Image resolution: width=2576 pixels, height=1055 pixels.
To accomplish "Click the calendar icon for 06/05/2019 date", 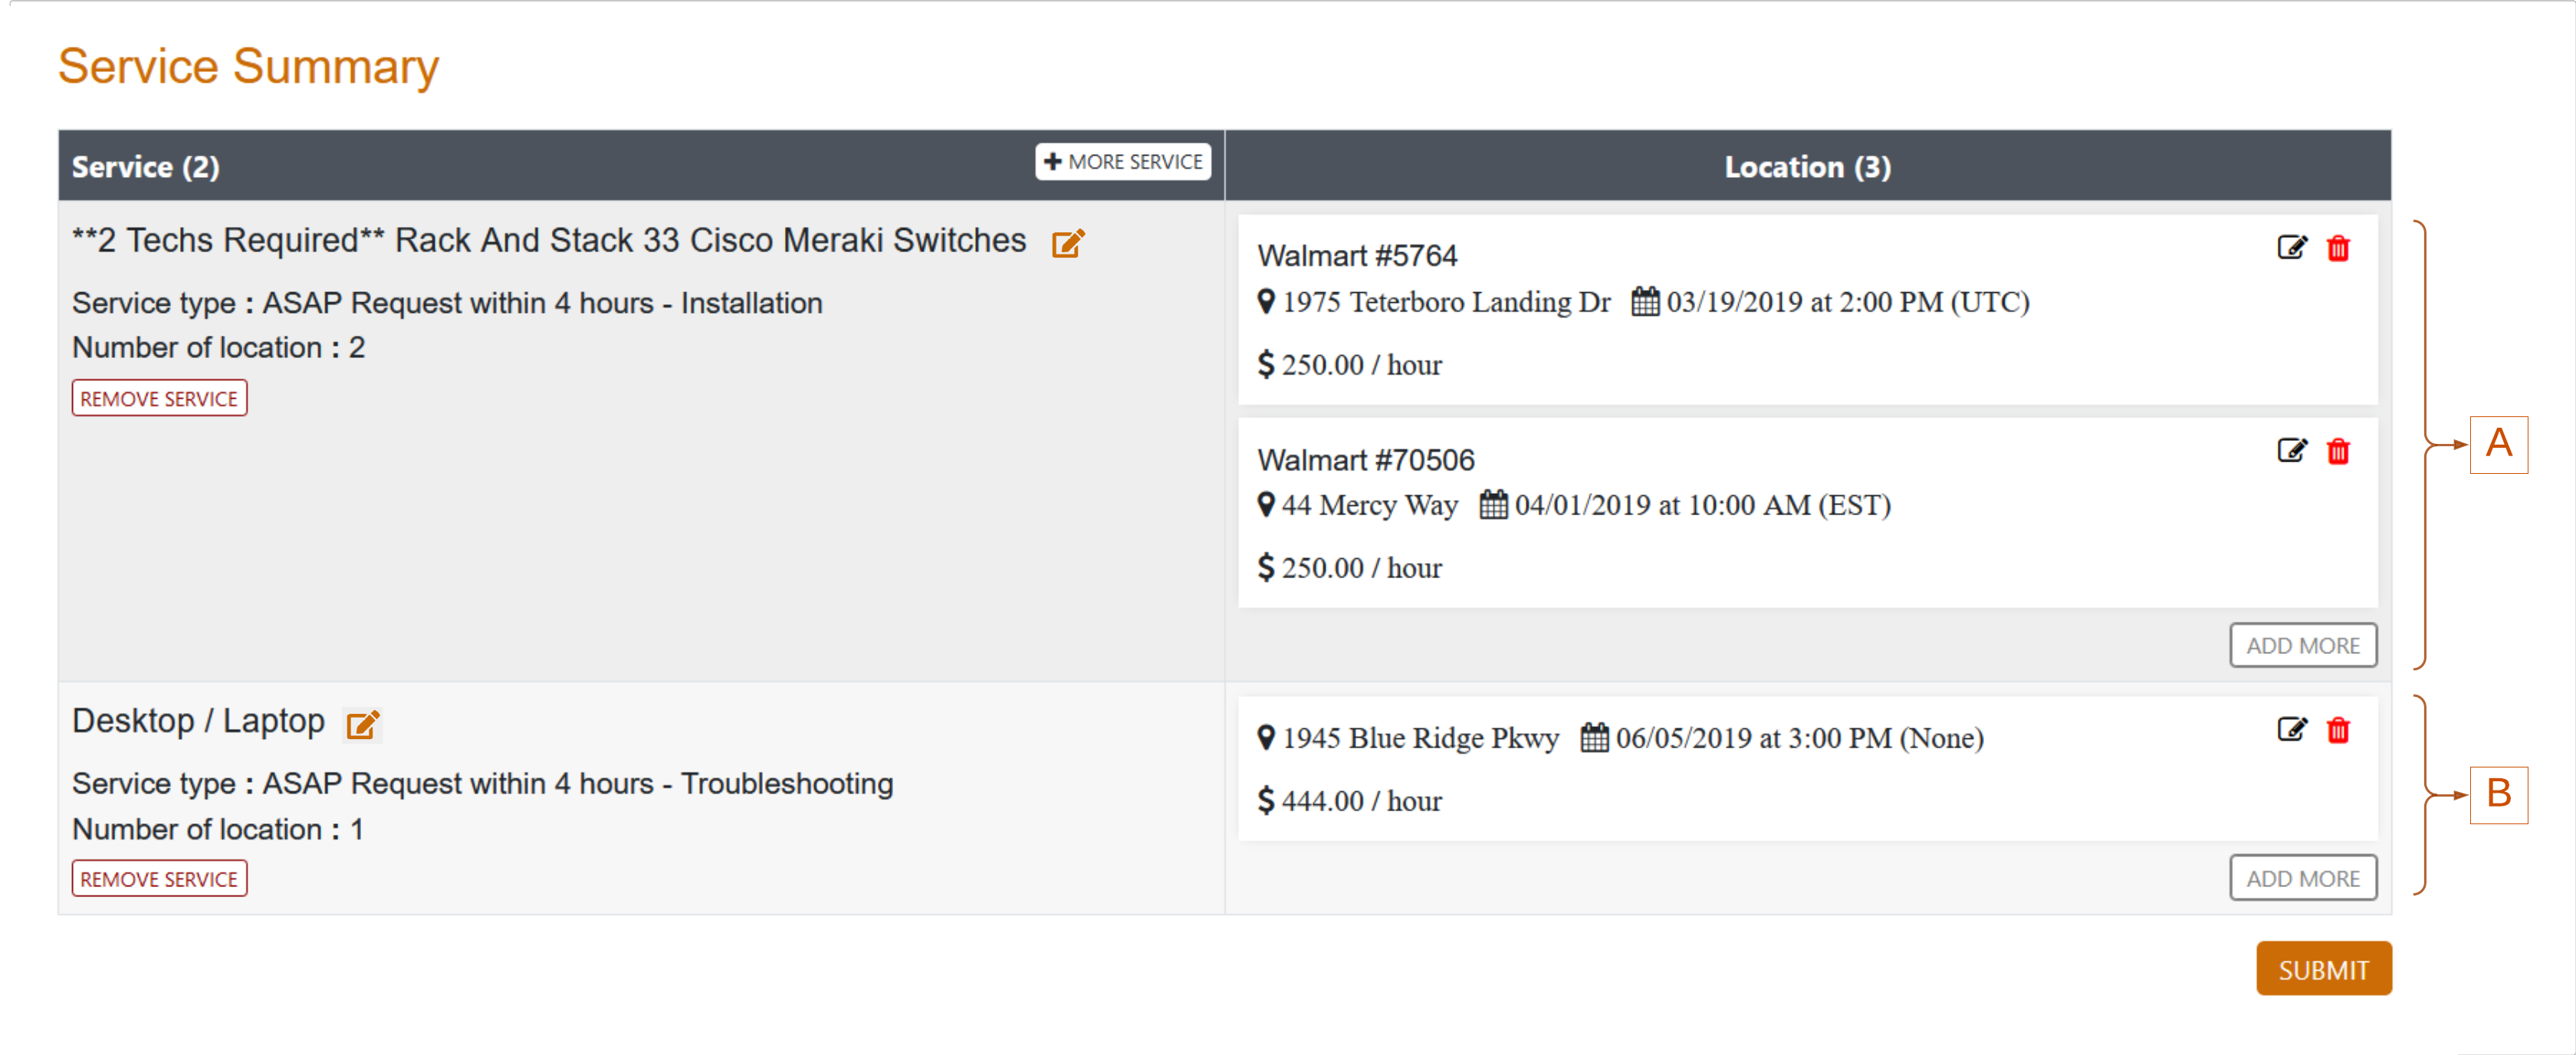I will (1594, 737).
